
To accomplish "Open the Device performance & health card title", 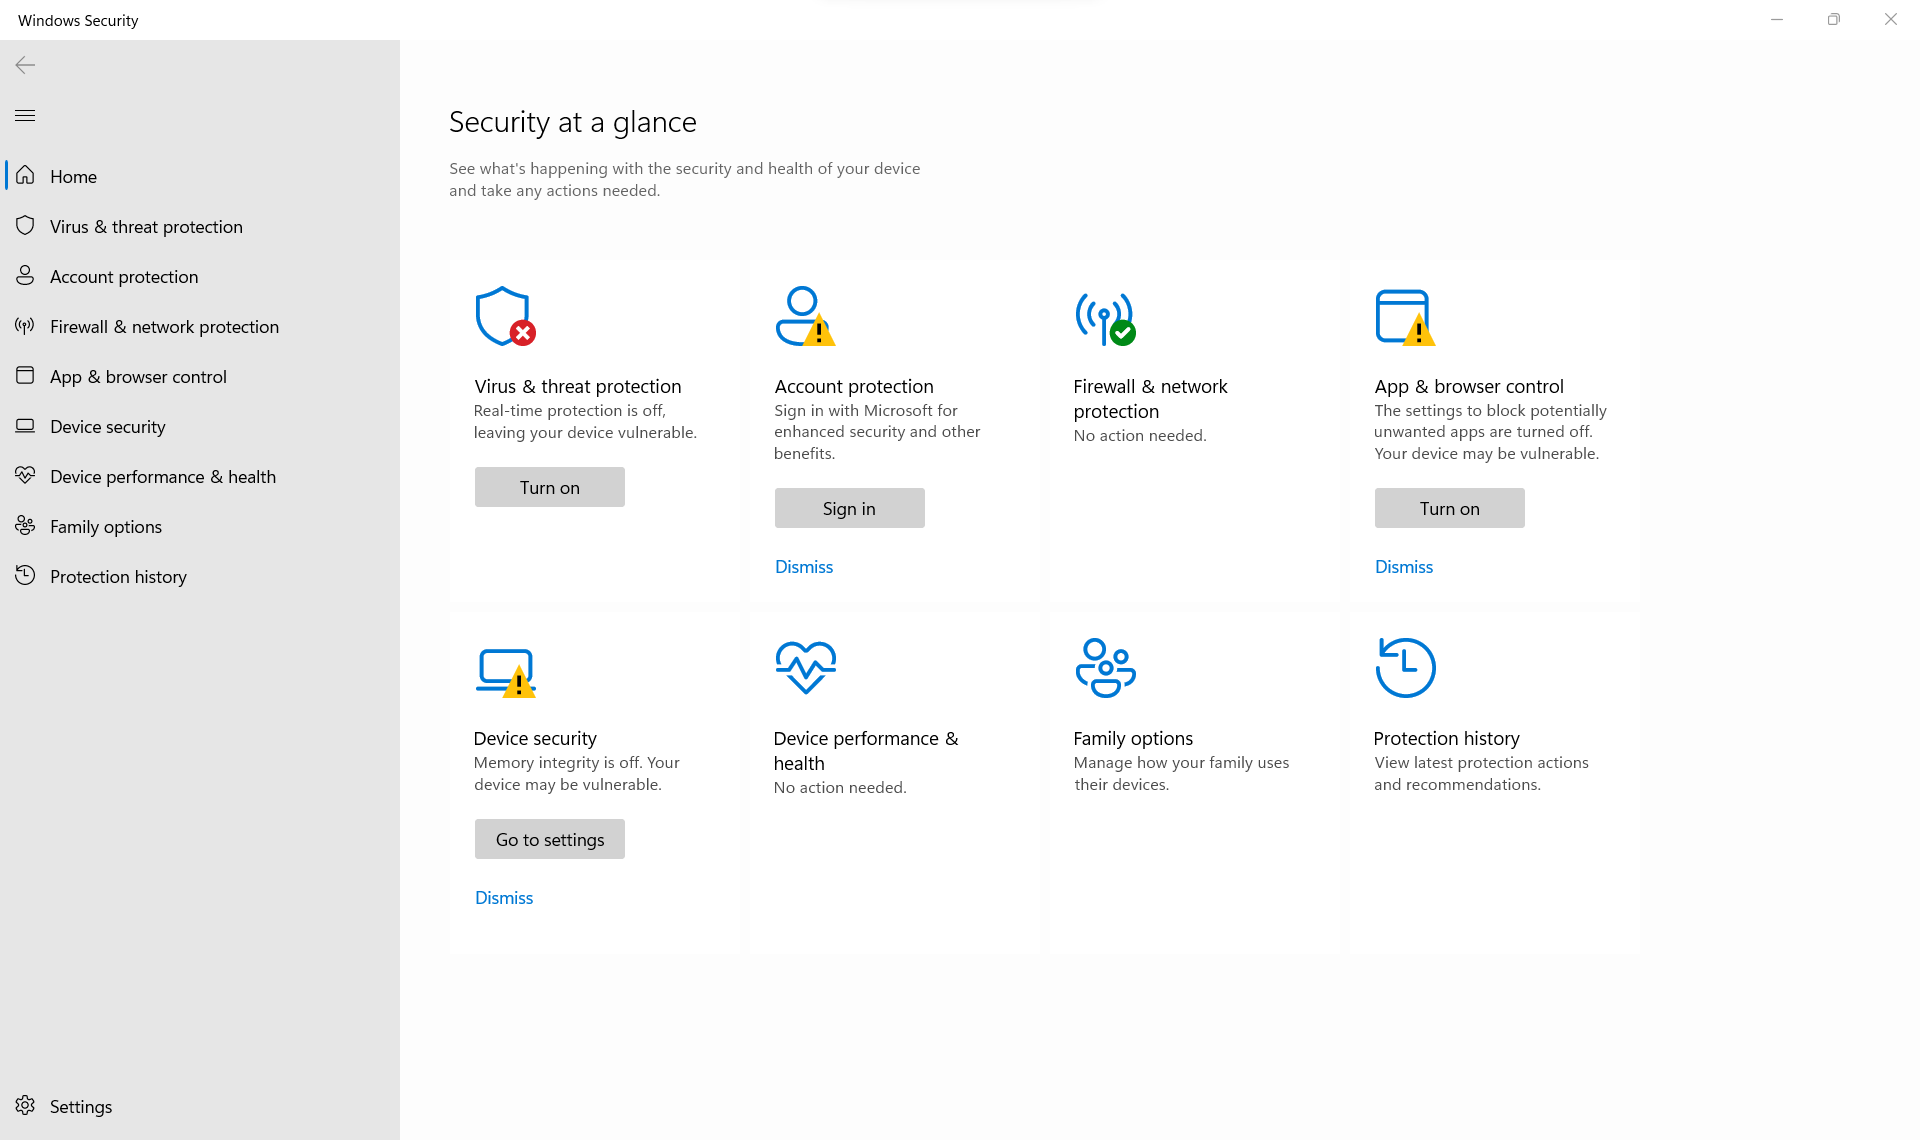I will click(866, 751).
